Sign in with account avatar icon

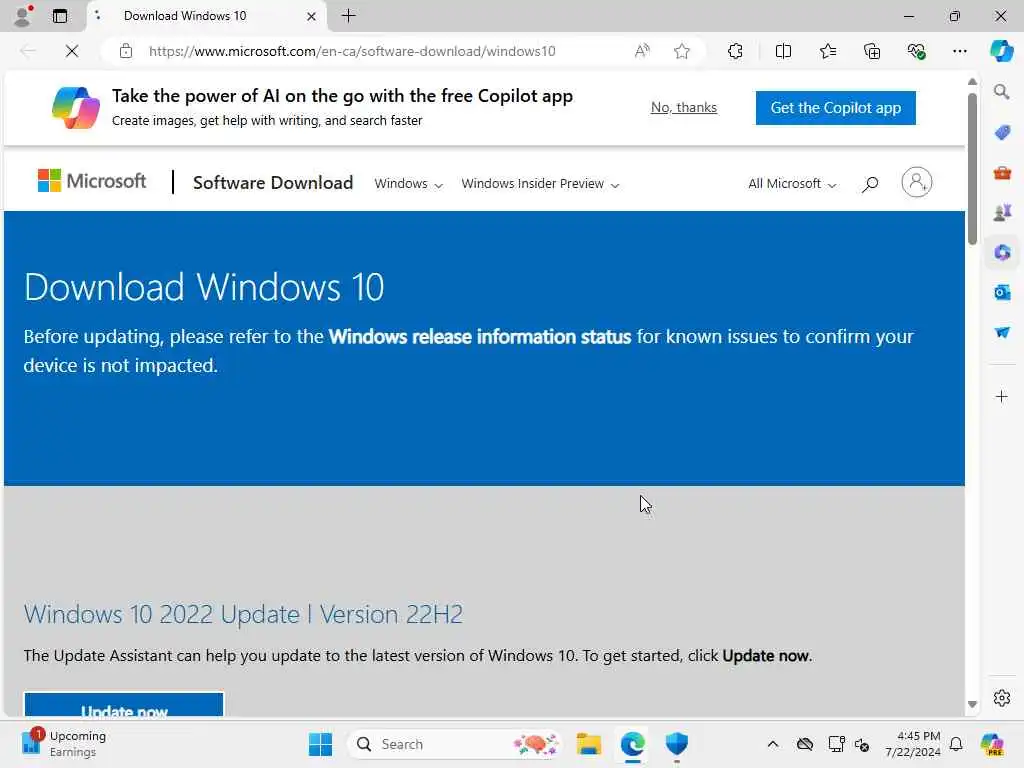tap(916, 182)
